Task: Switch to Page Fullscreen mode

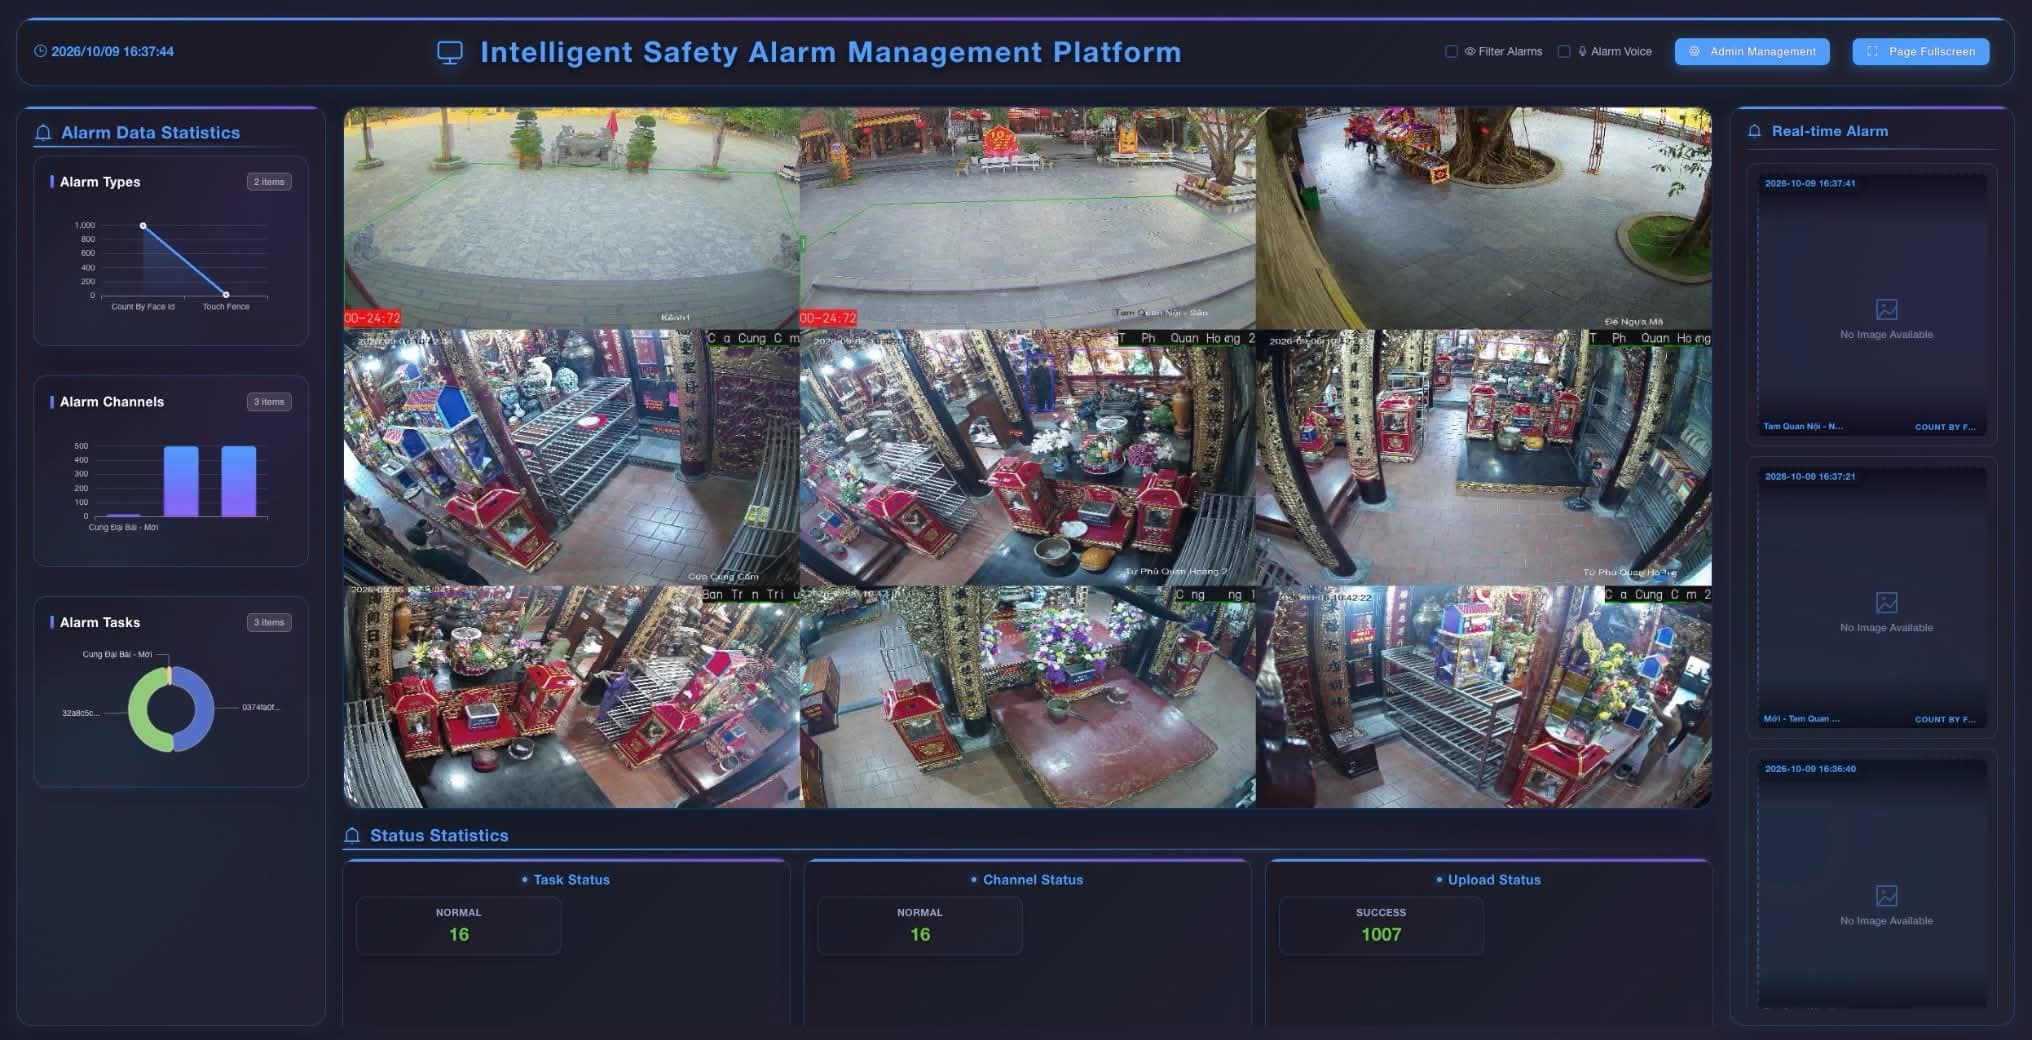Action: click(1921, 51)
